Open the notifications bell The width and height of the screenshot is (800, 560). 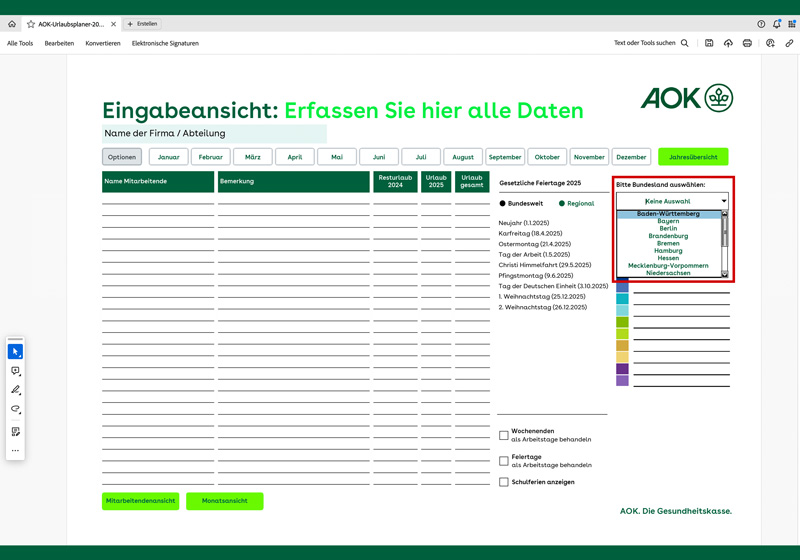777,24
